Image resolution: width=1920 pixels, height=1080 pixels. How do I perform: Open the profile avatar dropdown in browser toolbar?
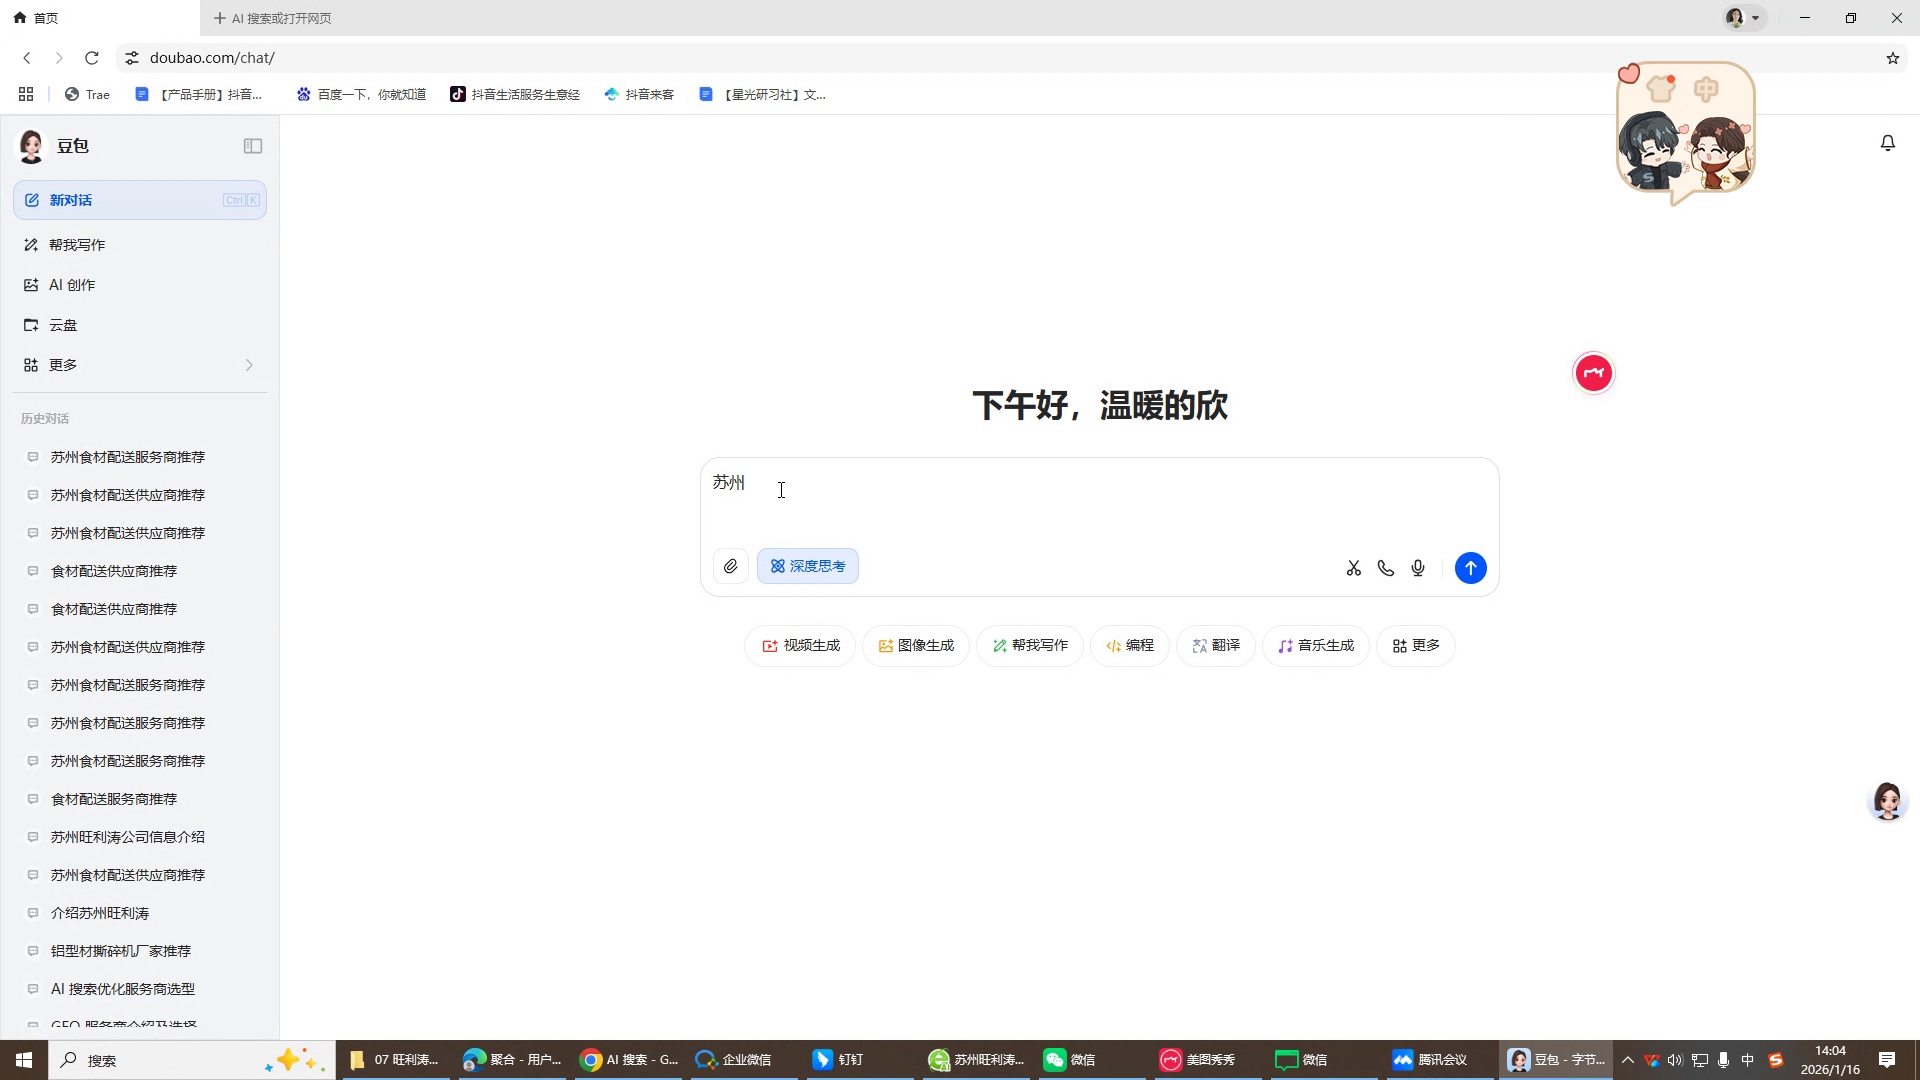[1741, 17]
